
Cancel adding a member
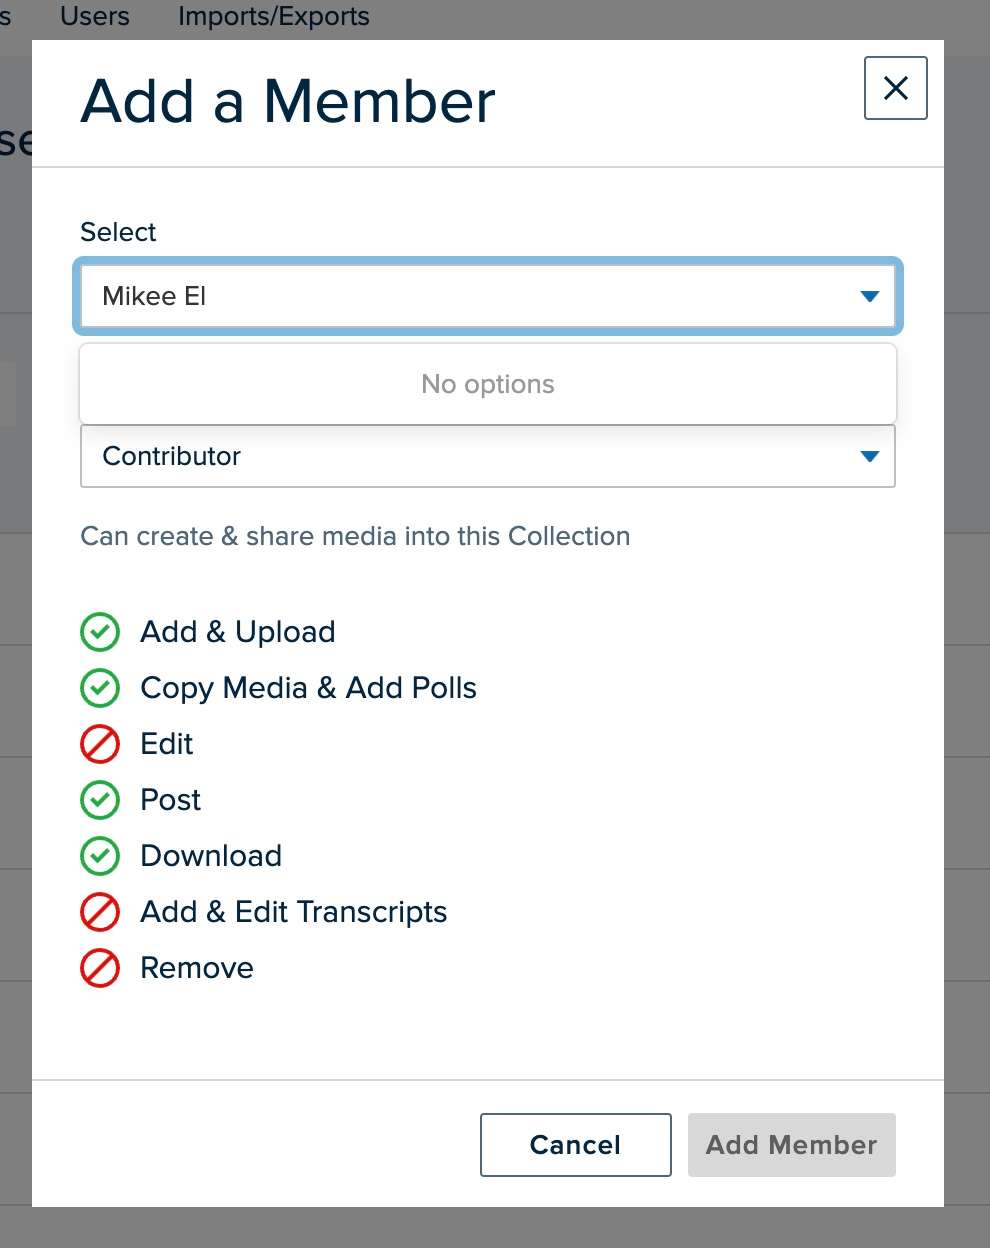575,1145
